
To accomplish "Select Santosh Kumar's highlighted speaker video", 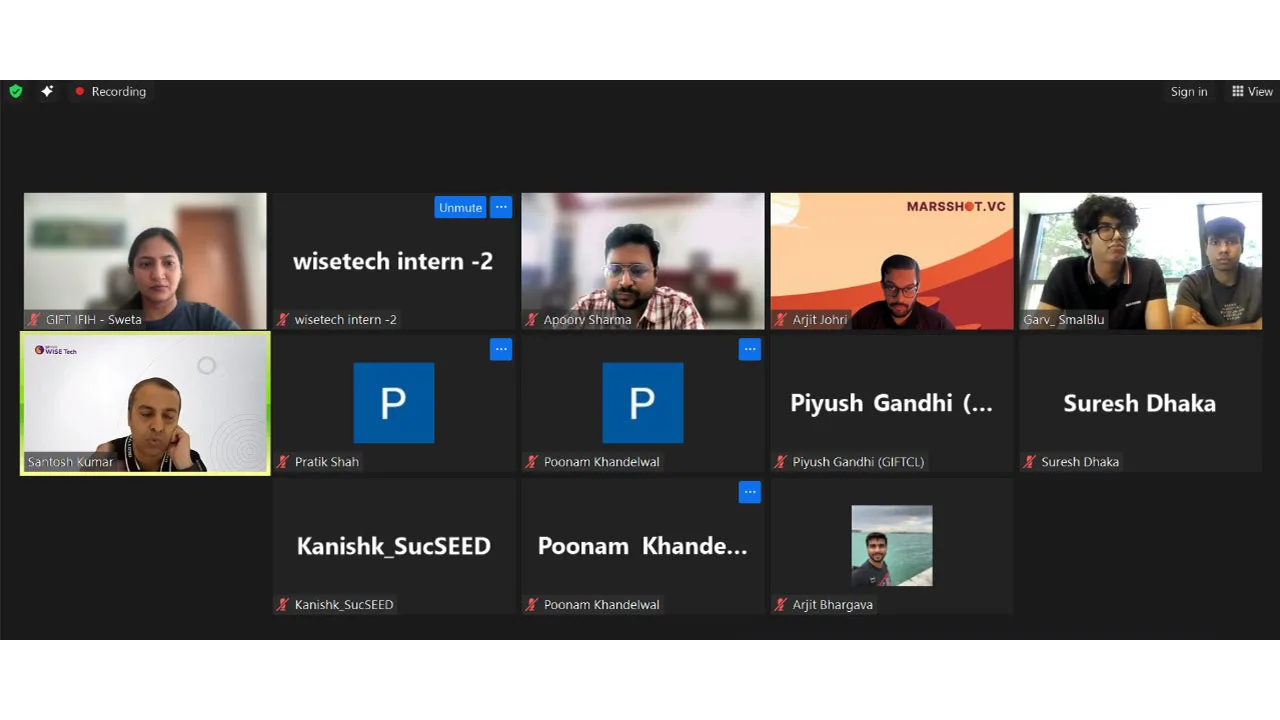I will click(145, 403).
